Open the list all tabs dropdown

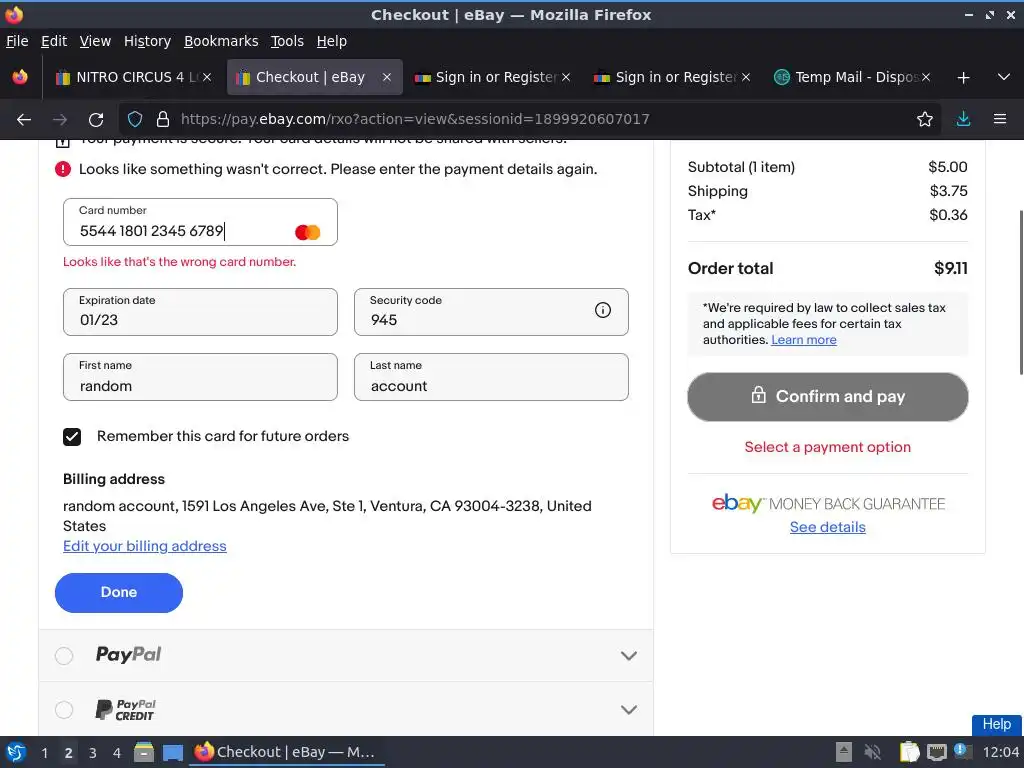pos(1004,77)
